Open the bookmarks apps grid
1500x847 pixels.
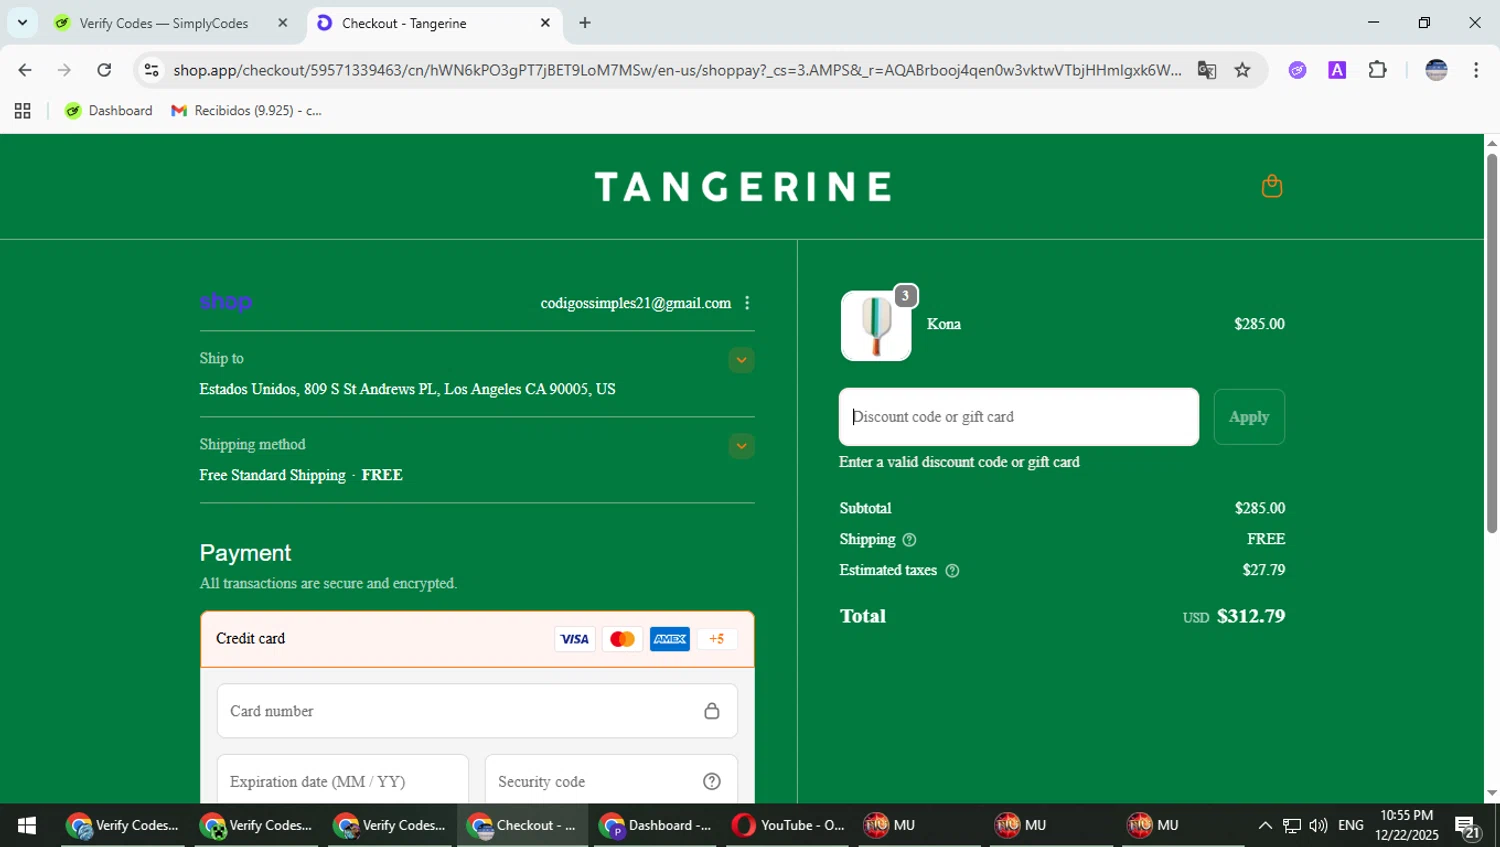[22, 111]
